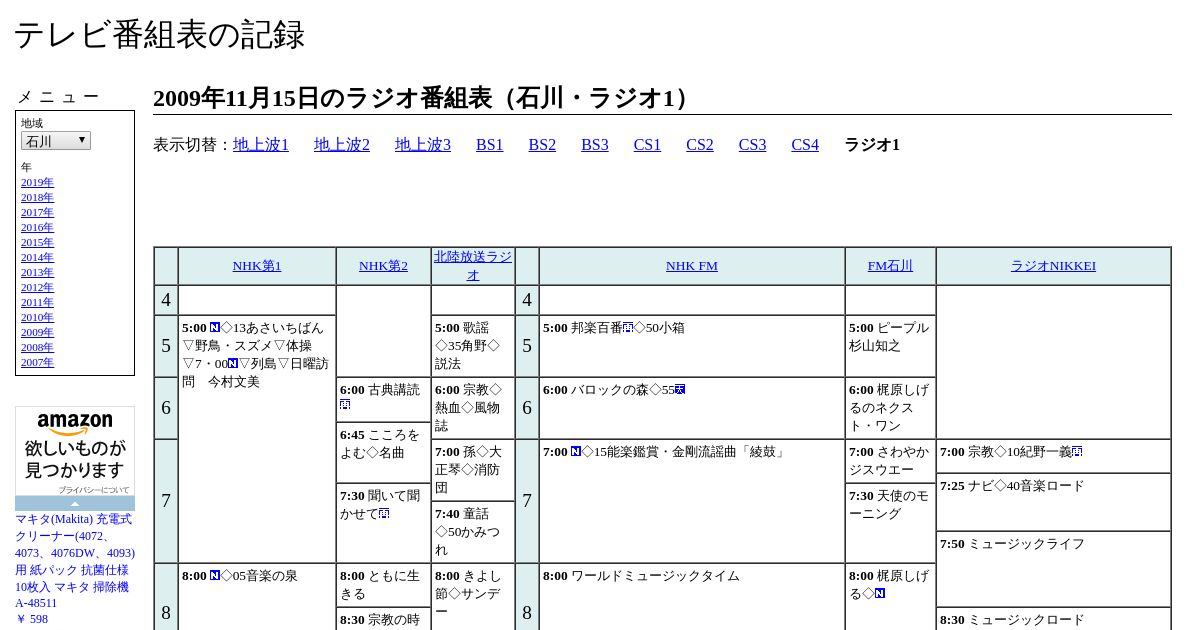Select the 7:25 ナビ◇40音楽ロード program cell

pyautogui.click(x=1053, y=502)
